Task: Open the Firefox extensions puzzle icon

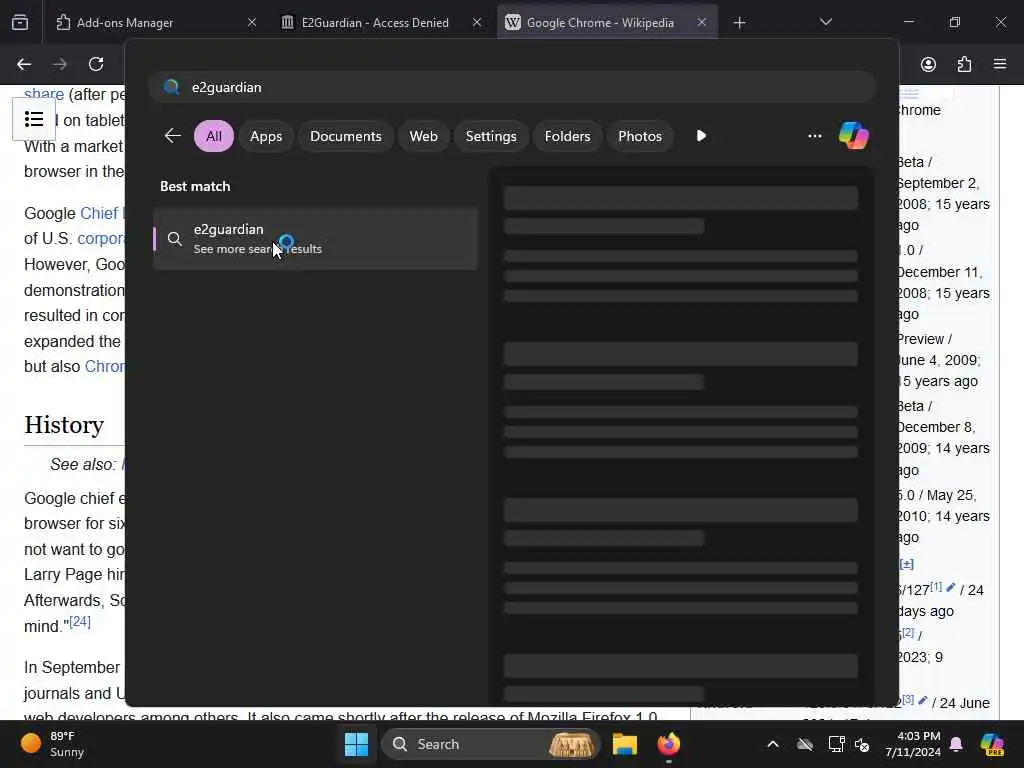Action: click(x=964, y=64)
